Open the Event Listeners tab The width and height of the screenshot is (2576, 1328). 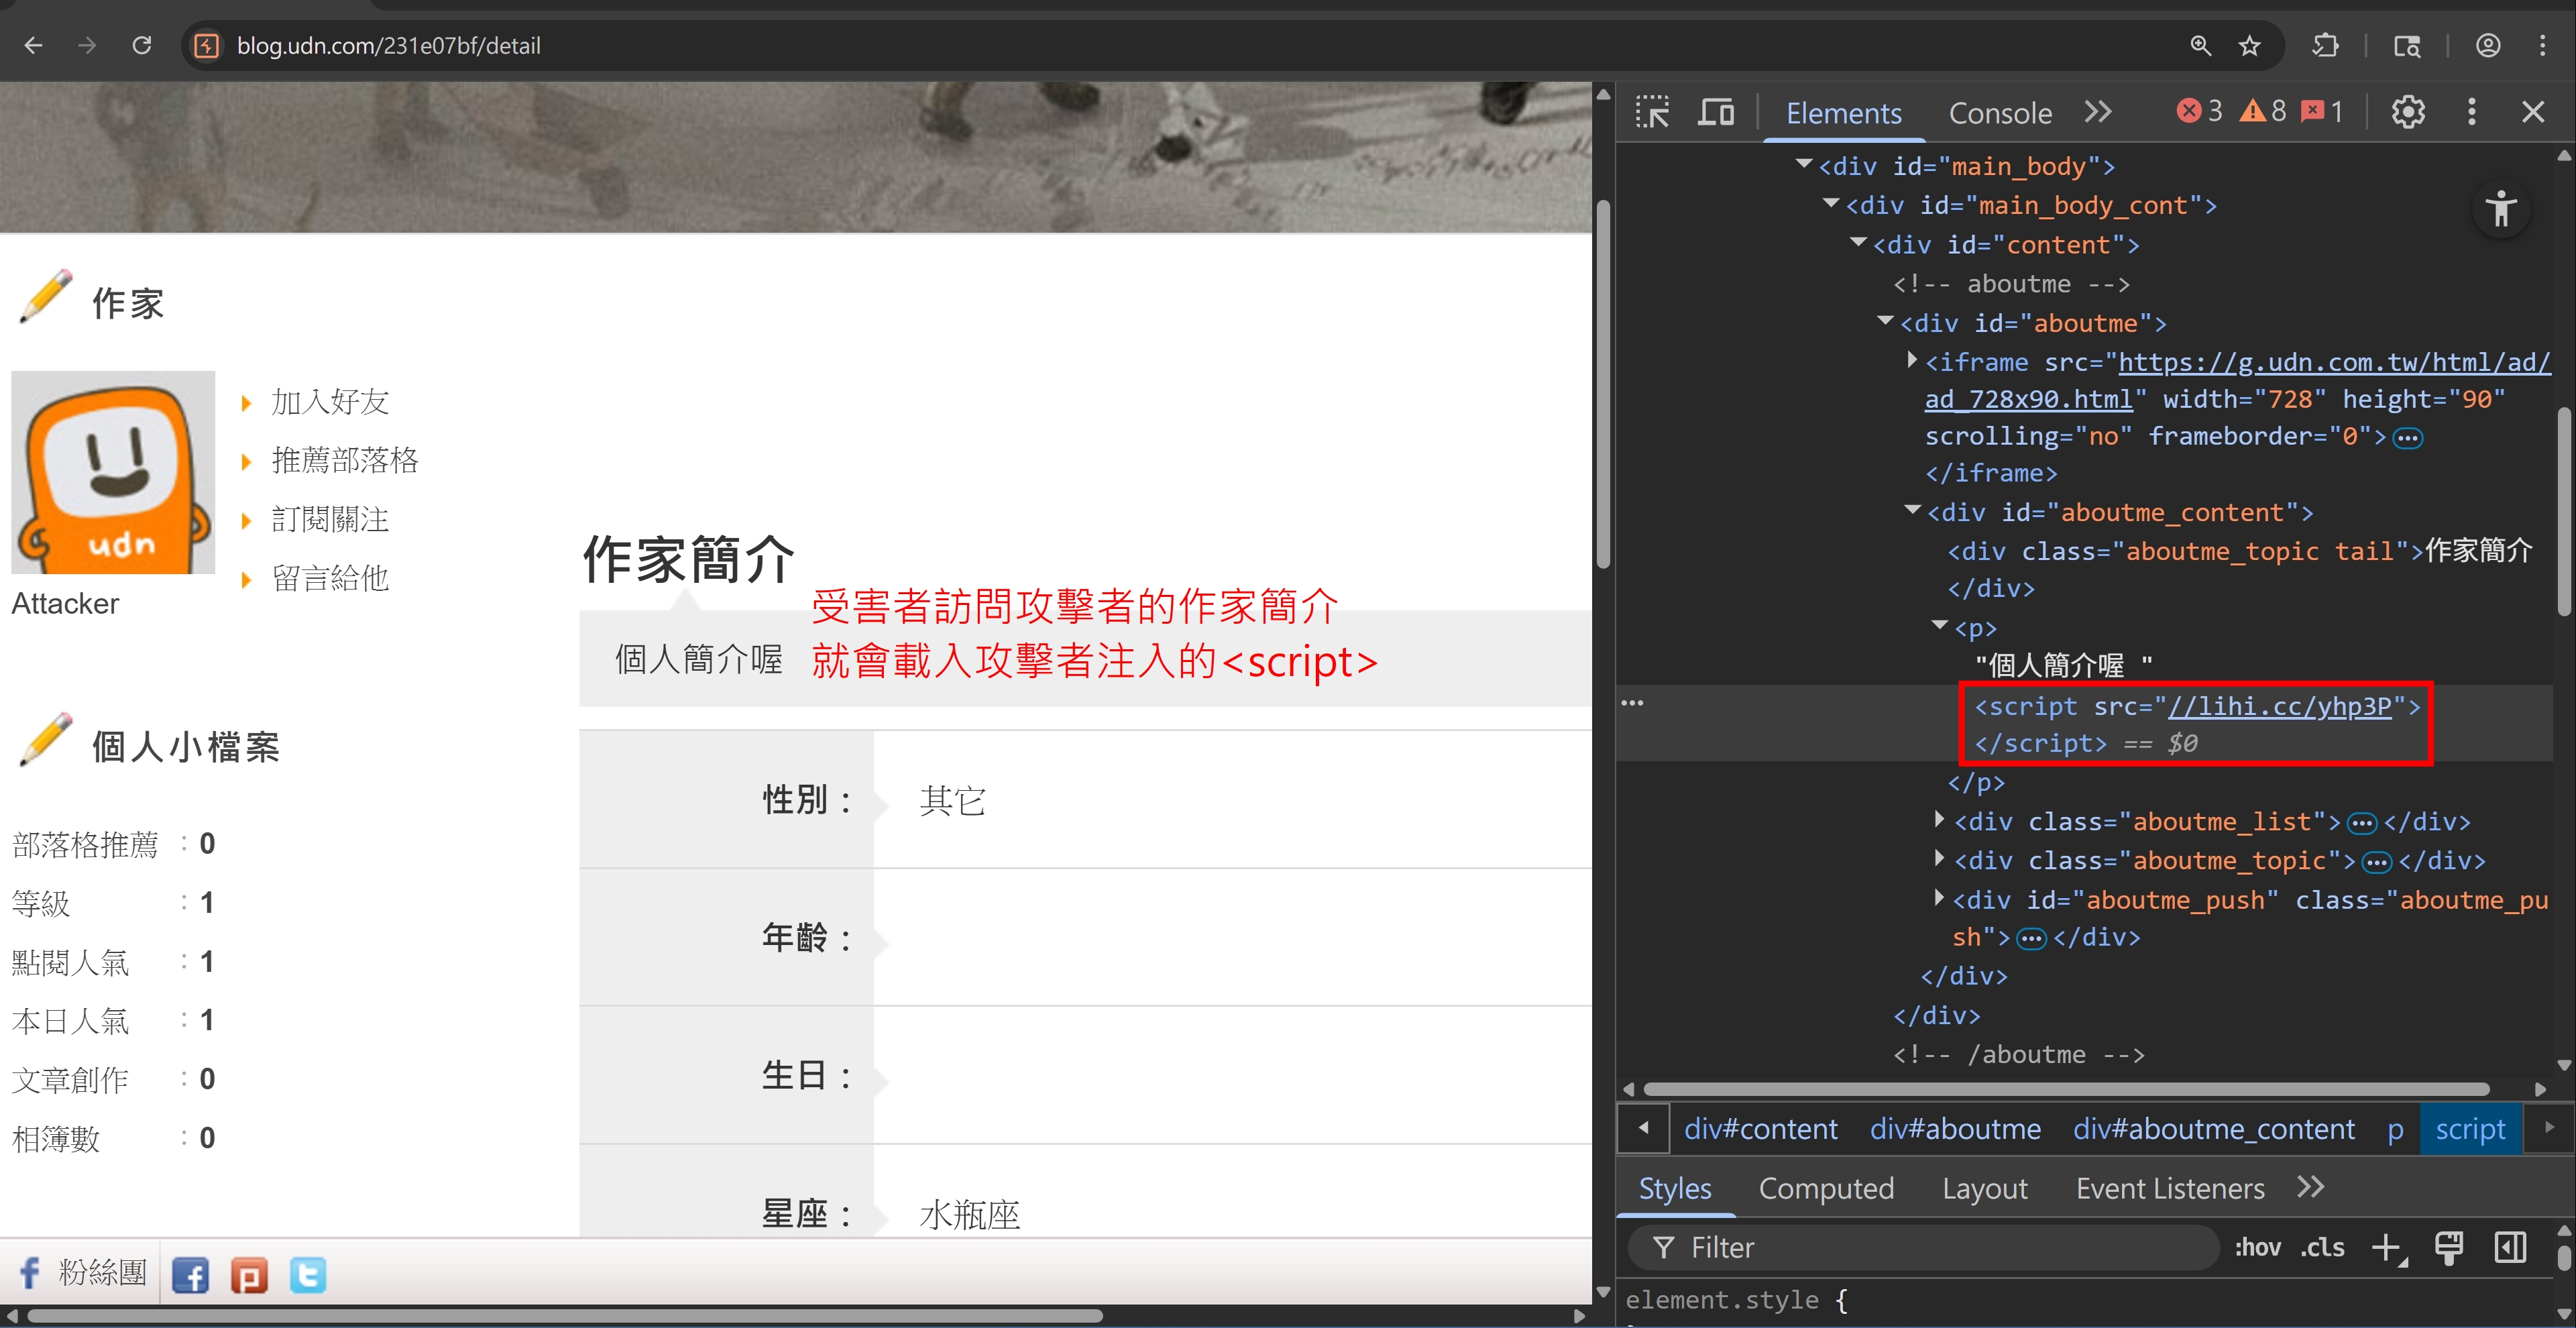click(2170, 1188)
